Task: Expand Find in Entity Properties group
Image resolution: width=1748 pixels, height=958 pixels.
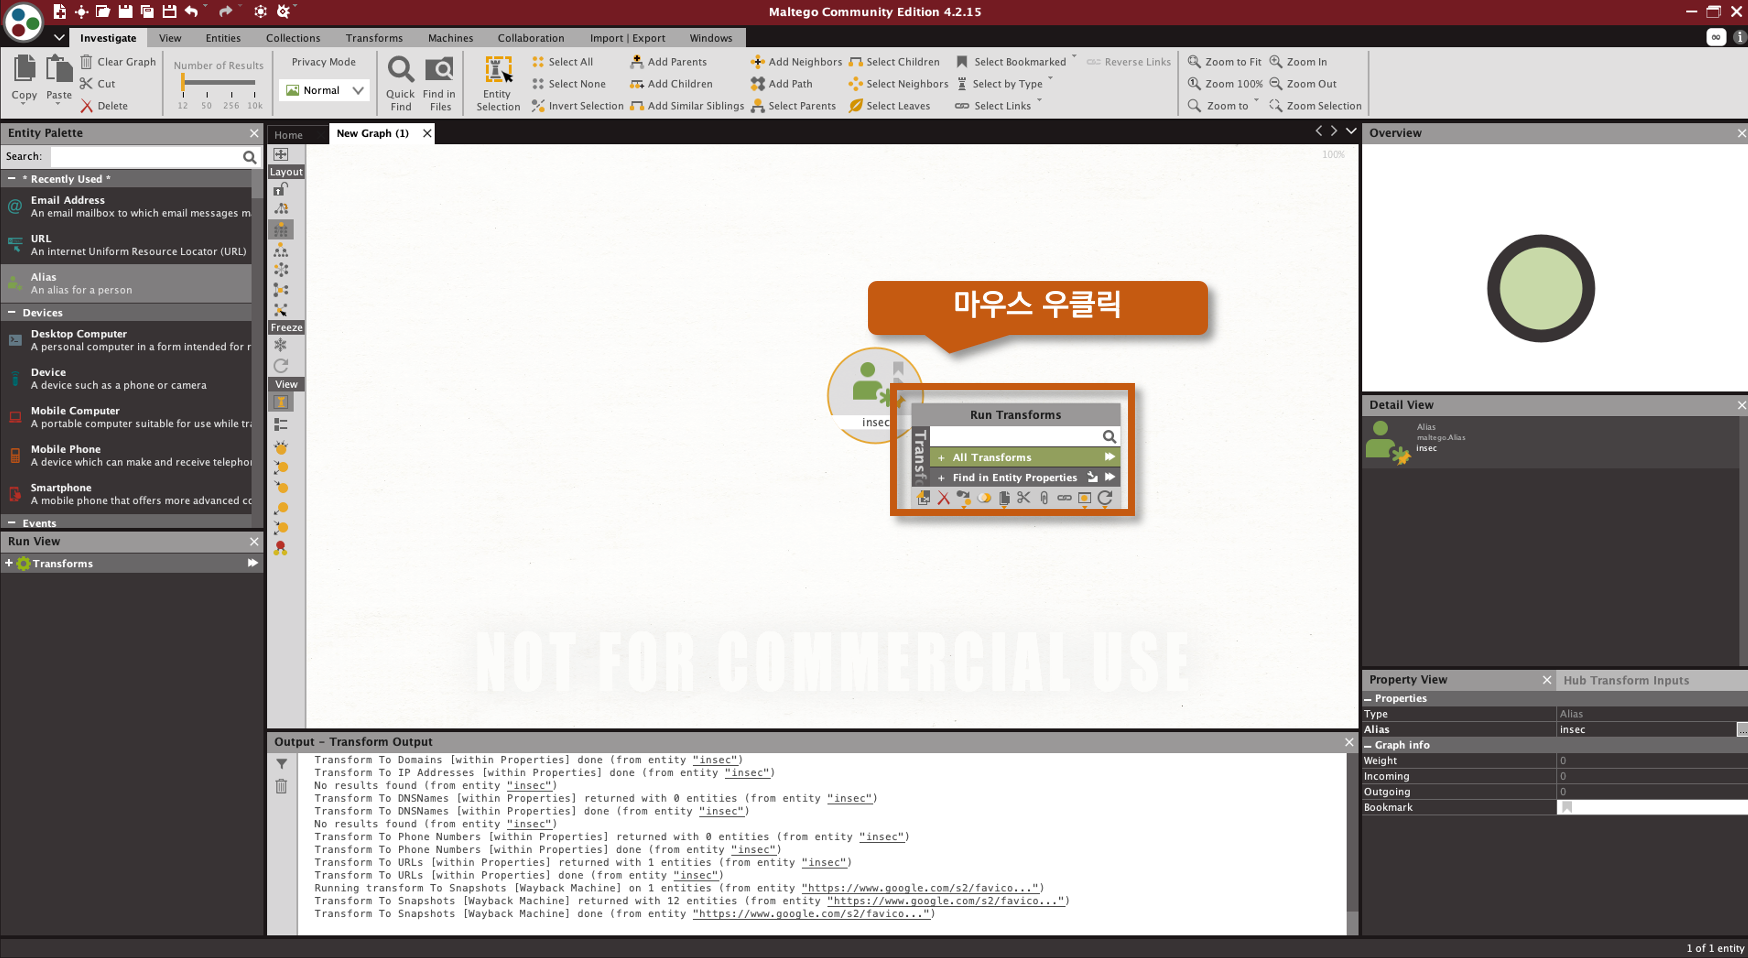Action: pyautogui.click(x=941, y=477)
